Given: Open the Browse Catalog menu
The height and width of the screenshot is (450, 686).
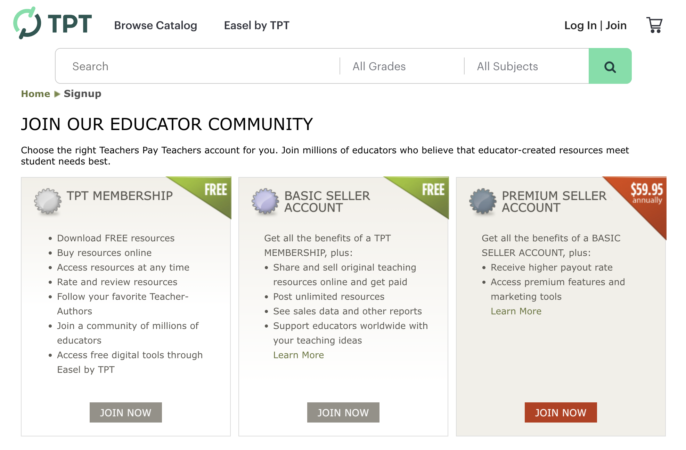Looking at the screenshot, I should click(155, 25).
